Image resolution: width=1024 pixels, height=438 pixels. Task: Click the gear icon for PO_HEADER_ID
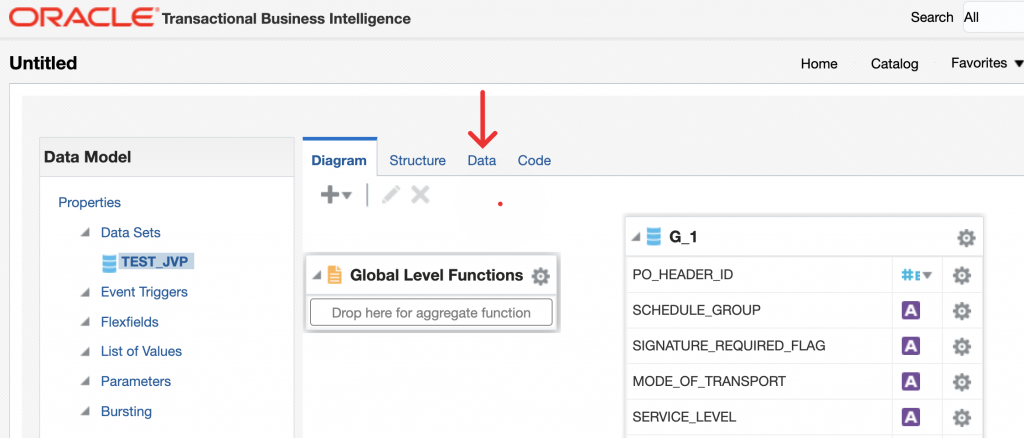click(x=961, y=276)
